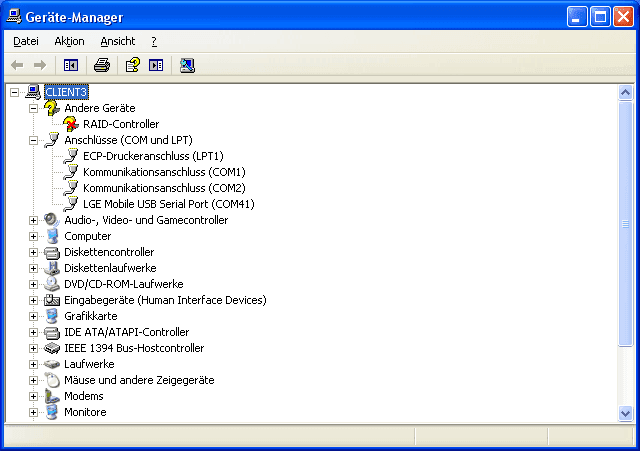The image size is (640, 451).
Task: Open the ? help menu
Action: pyautogui.click(x=154, y=41)
